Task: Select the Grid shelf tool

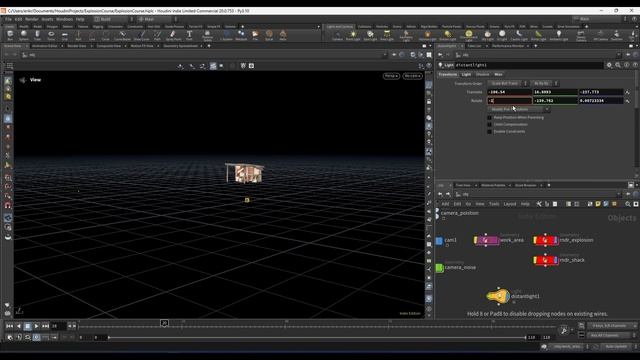Action: [x=64, y=35]
